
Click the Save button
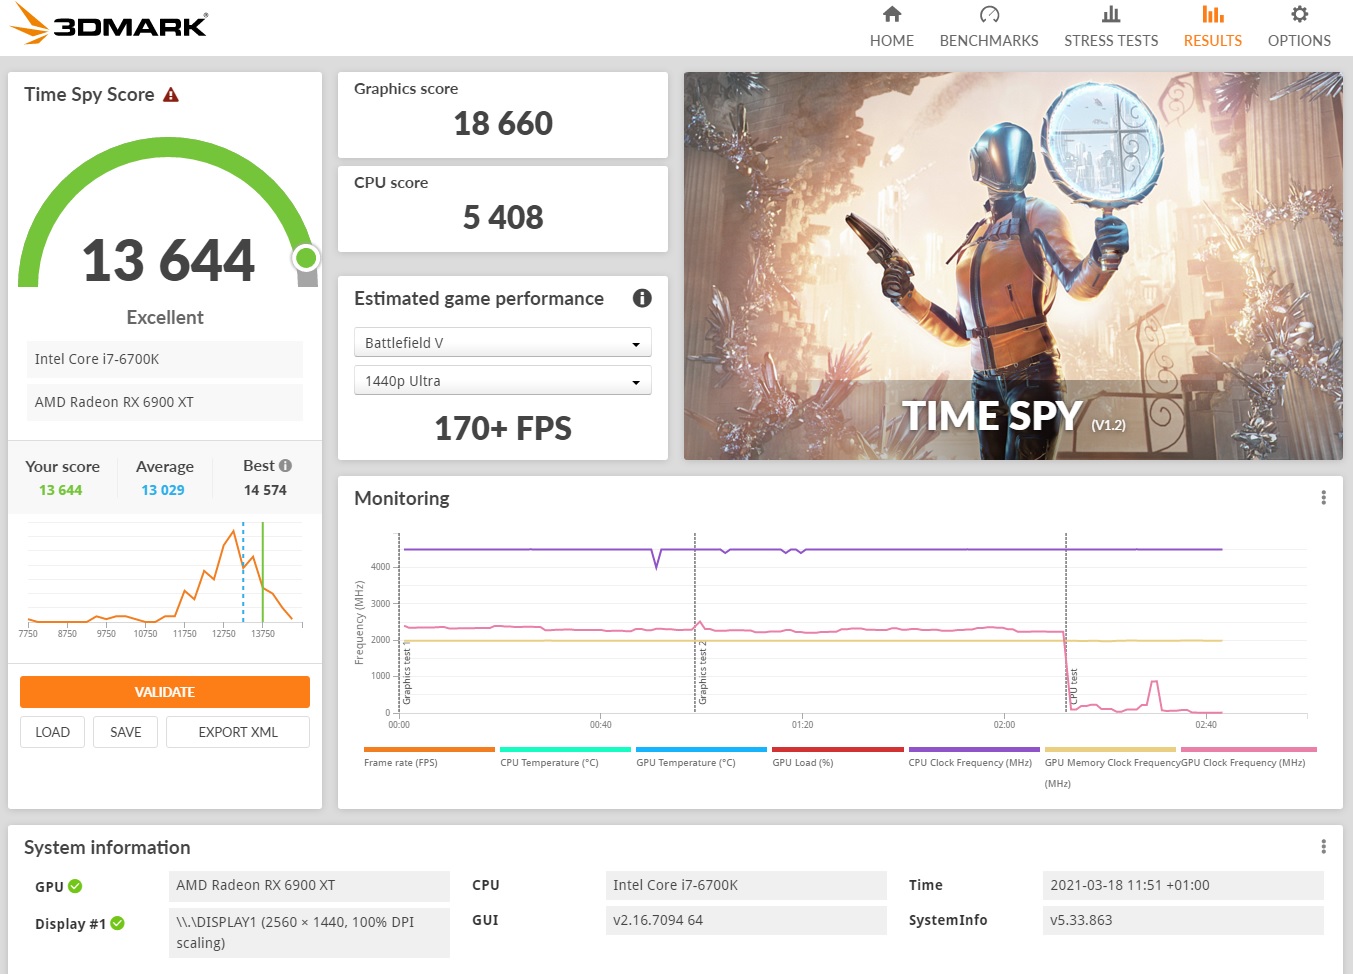125,732
